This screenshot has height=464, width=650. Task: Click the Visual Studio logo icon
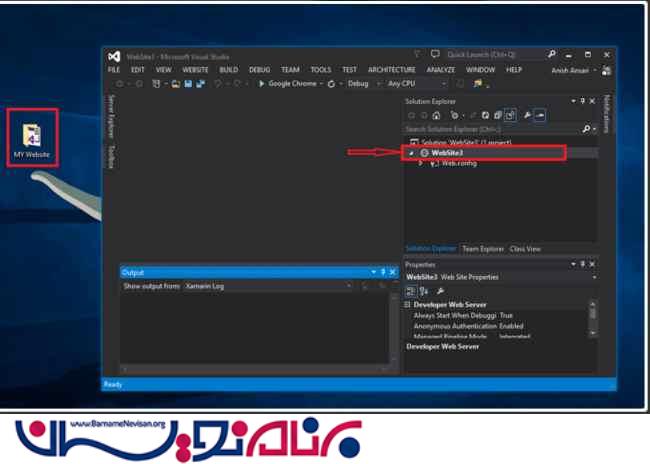click(x=114, y=56)
